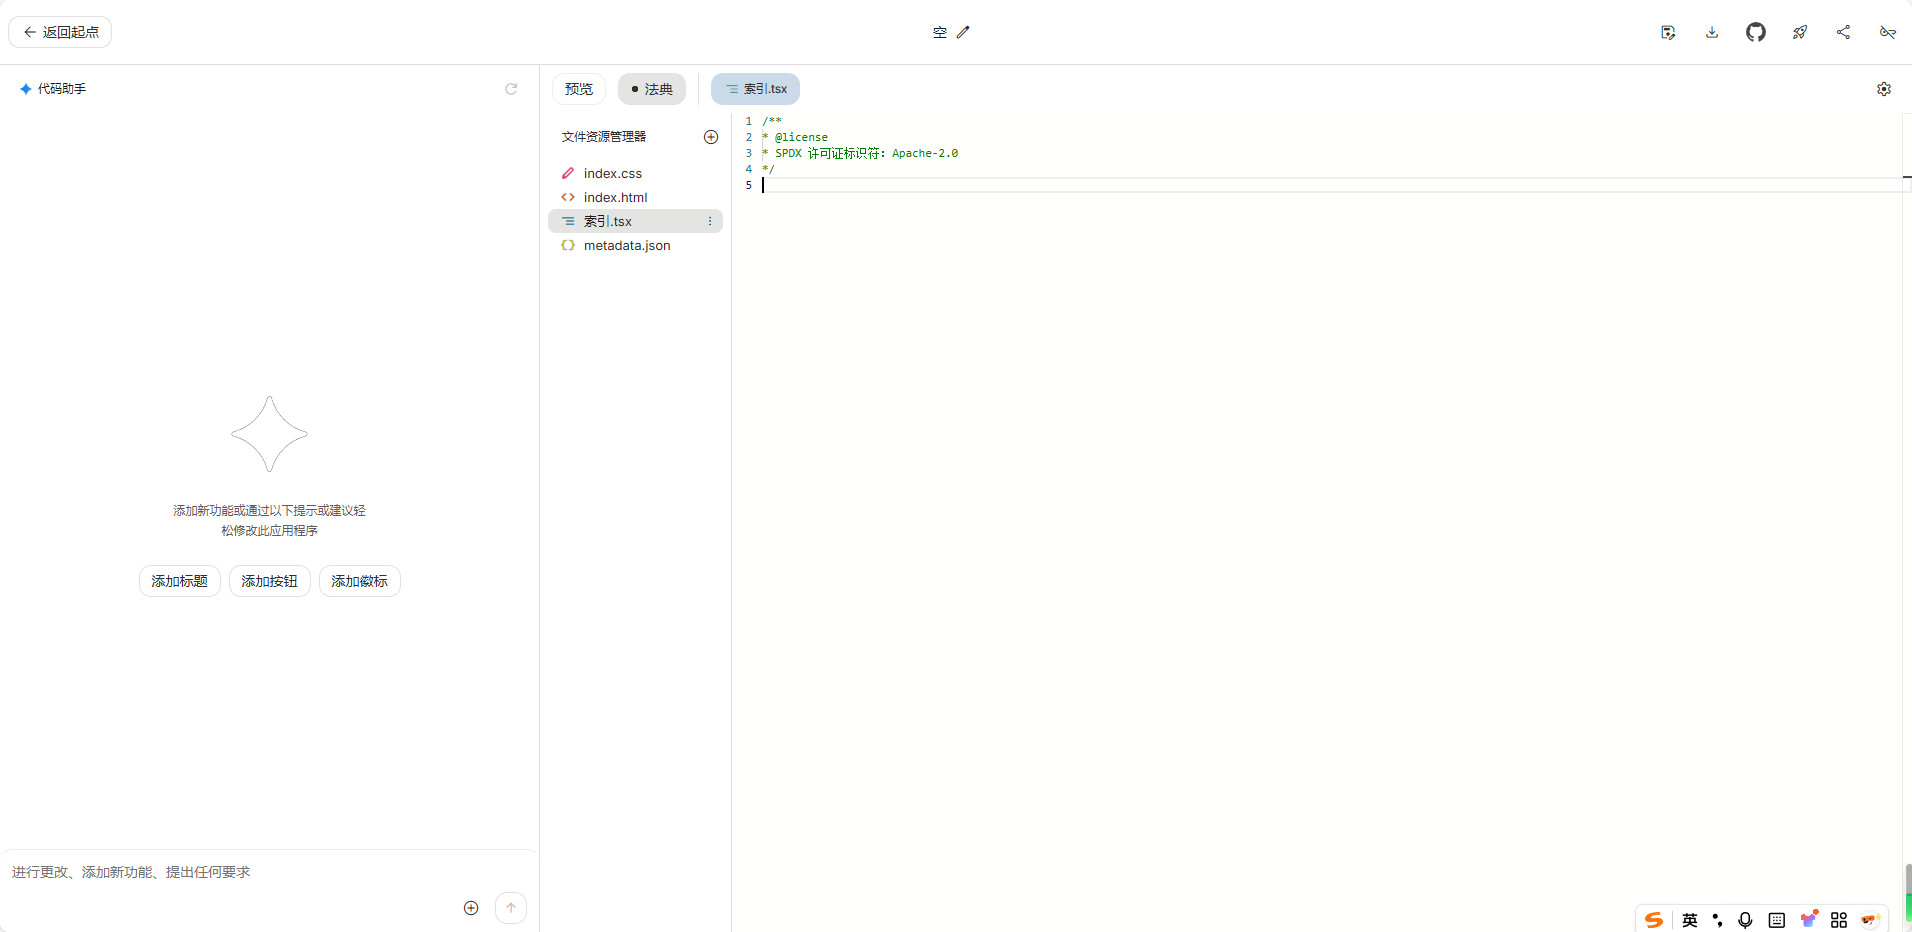Open editor settings gear icon
The width and height of the screenshot is (1912, 932).
[x=1883, y=89]
